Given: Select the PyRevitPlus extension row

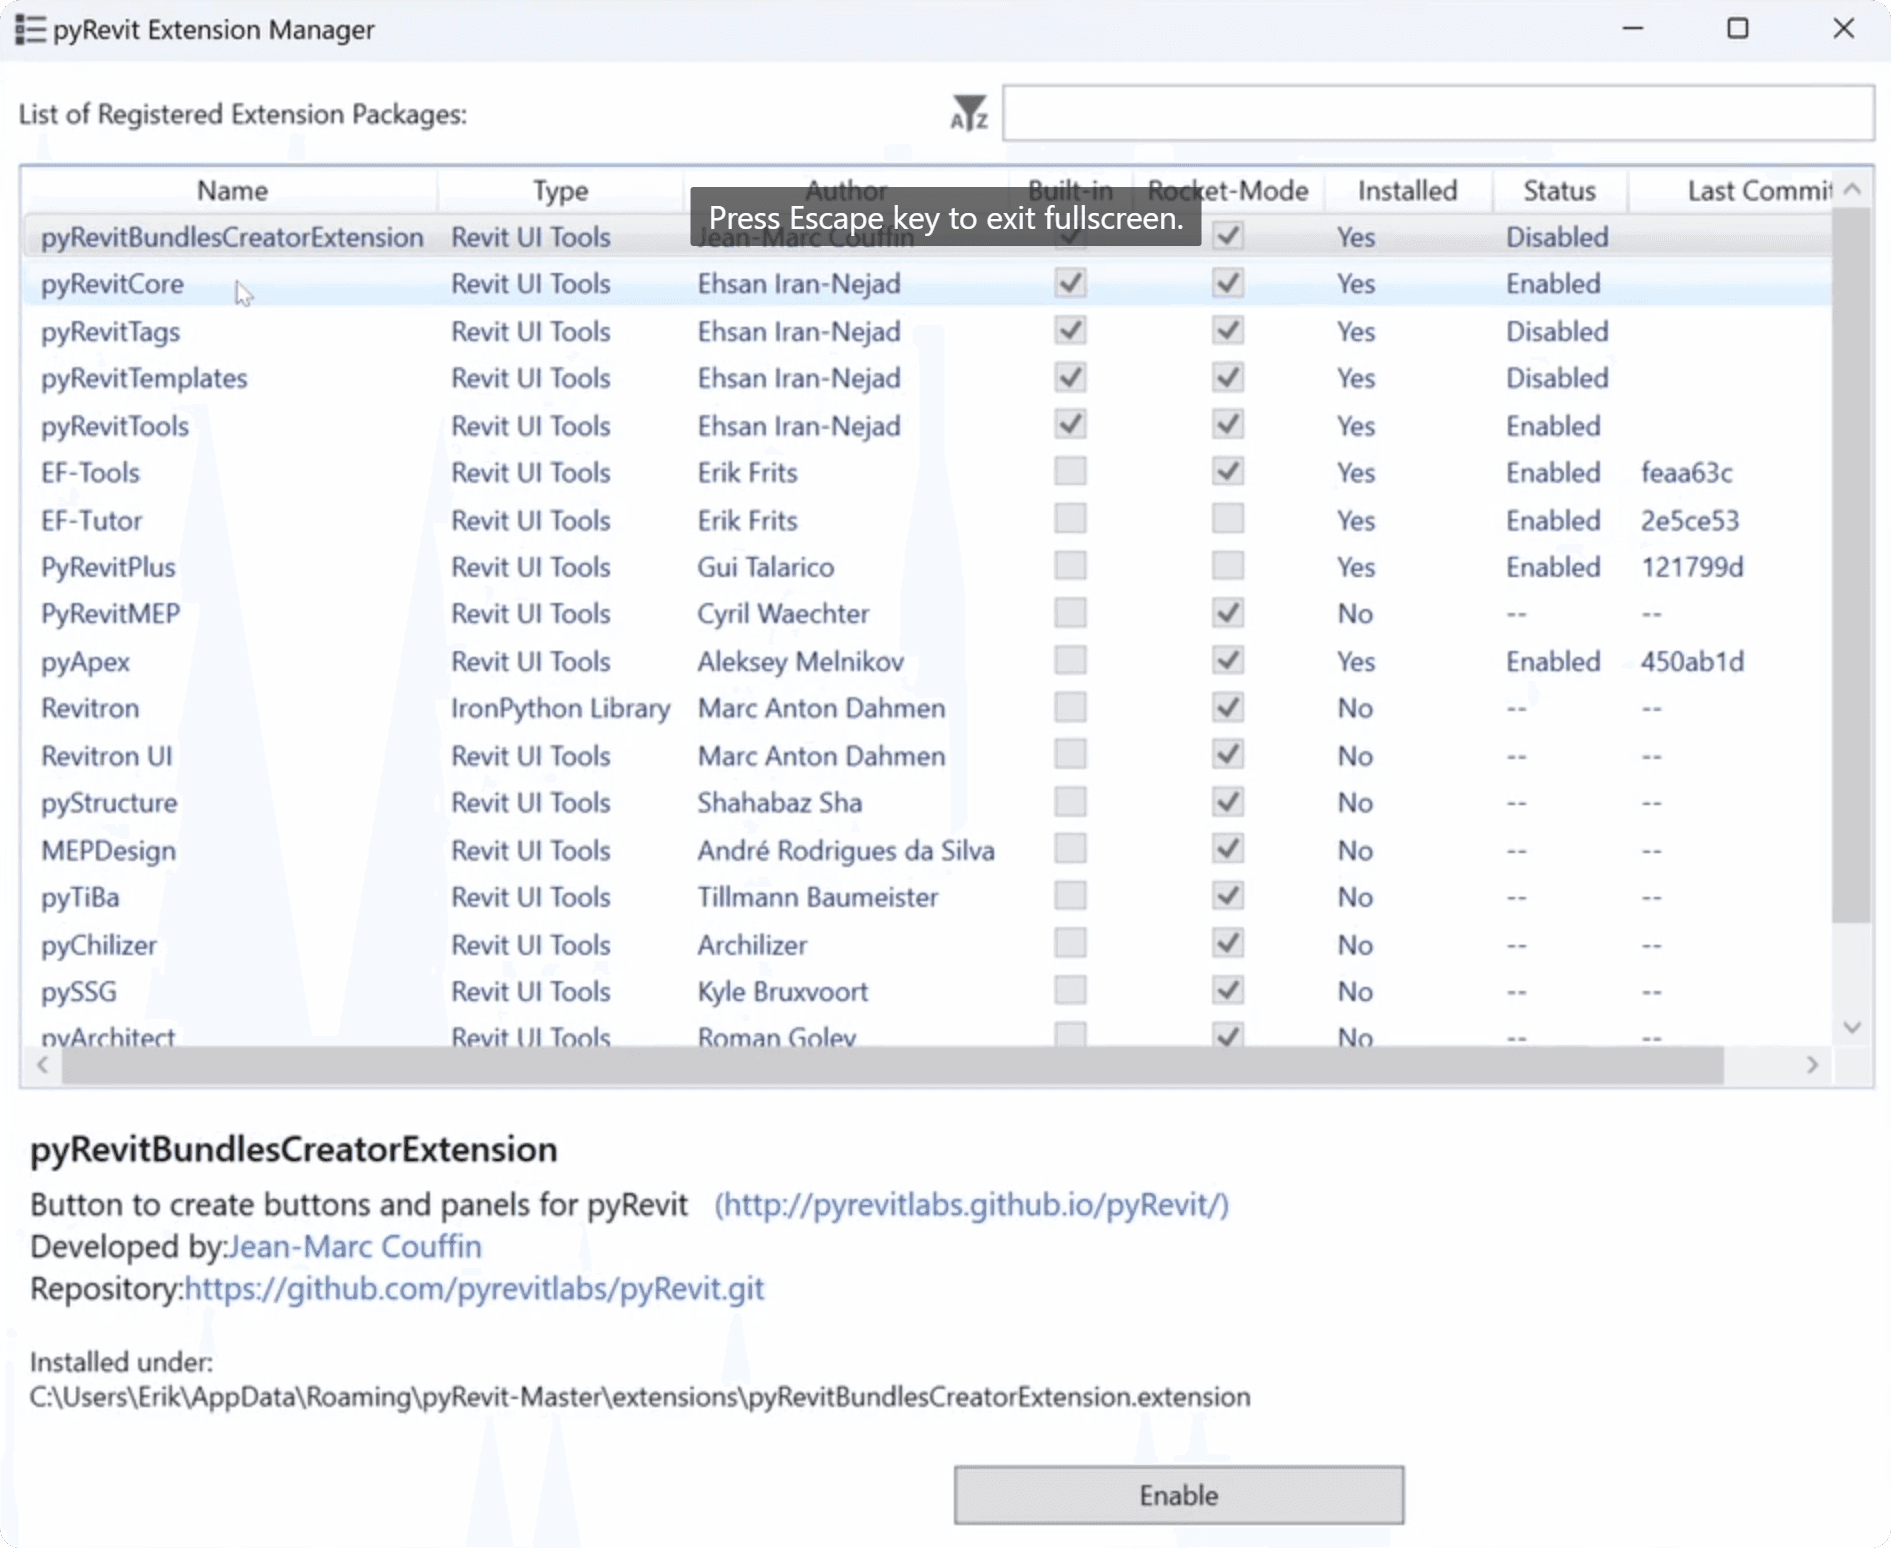Looking at the screenshot, I should [928, 567].
